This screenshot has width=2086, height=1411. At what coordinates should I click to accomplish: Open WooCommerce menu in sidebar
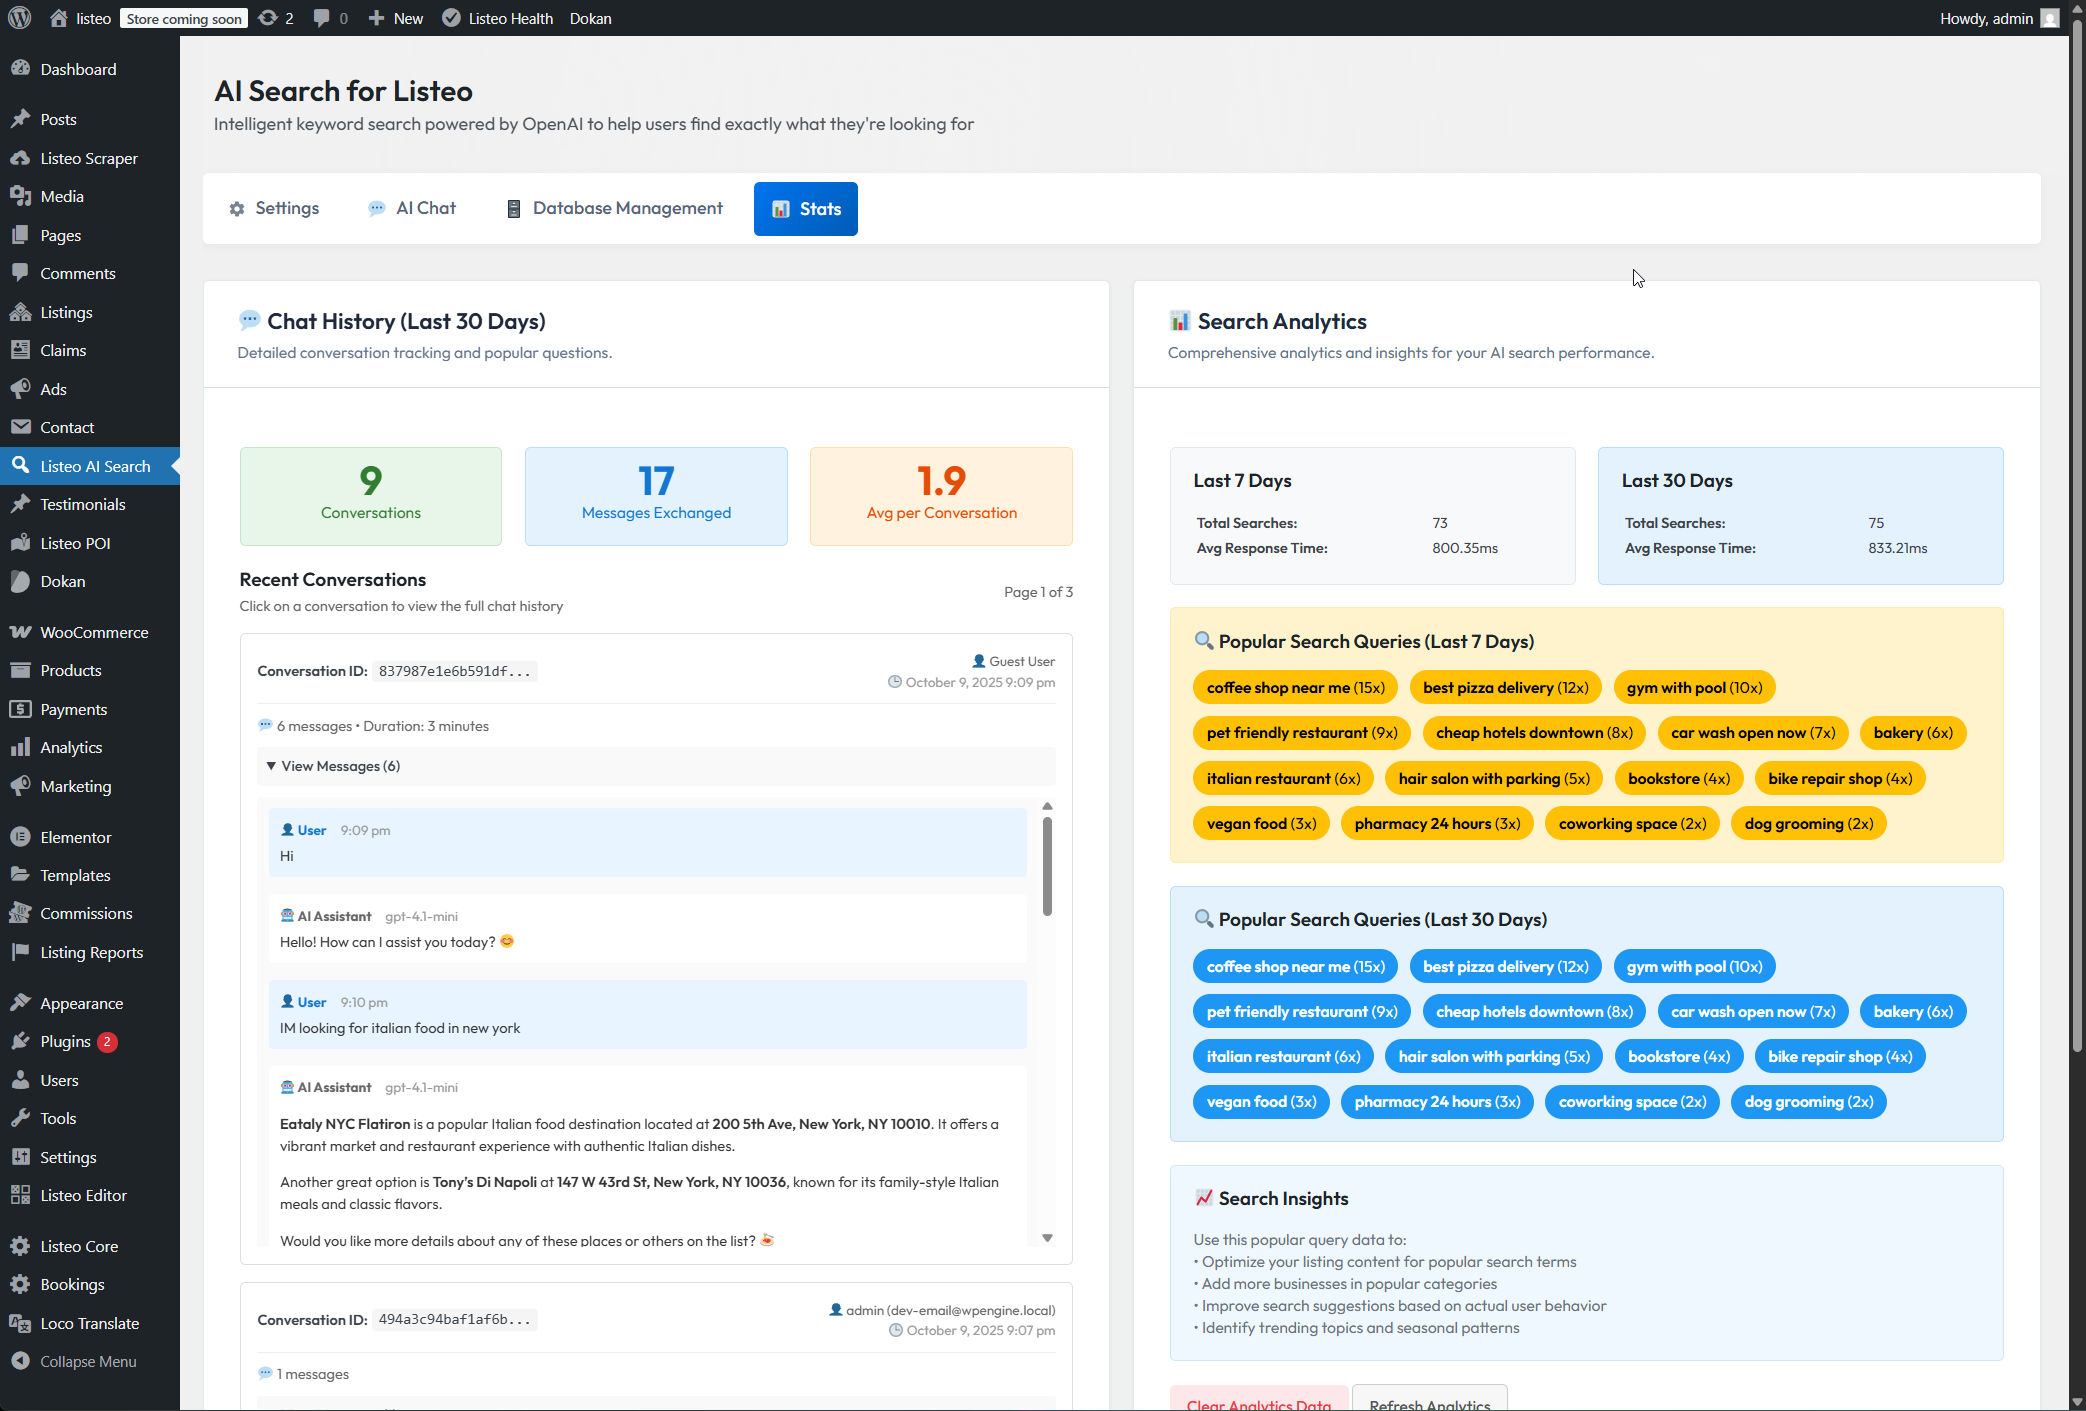tap(93, 632)
